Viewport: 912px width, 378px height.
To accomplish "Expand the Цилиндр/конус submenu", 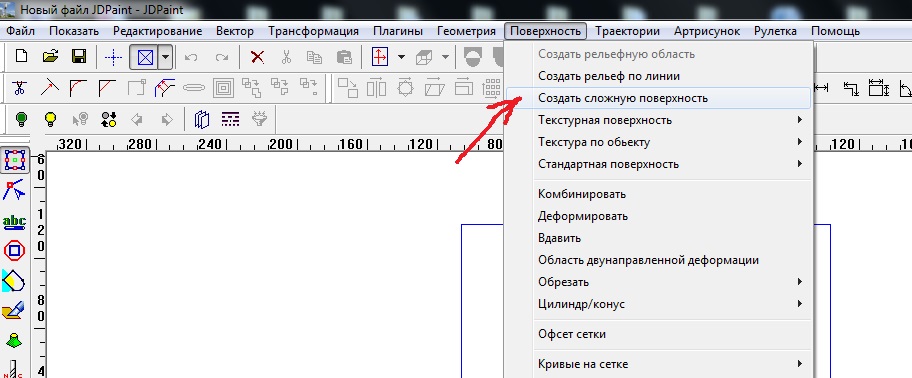I will coord(659,304).
